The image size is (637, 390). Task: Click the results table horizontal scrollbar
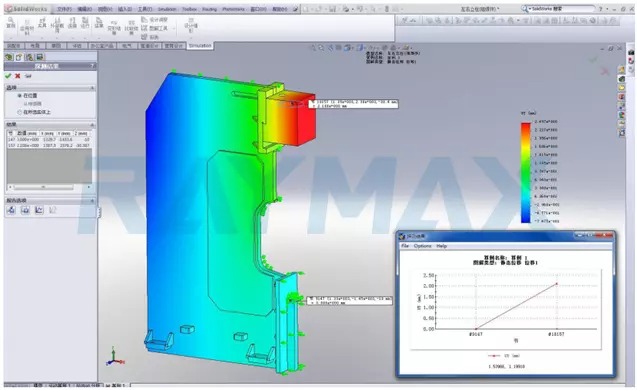pos(49,187)
